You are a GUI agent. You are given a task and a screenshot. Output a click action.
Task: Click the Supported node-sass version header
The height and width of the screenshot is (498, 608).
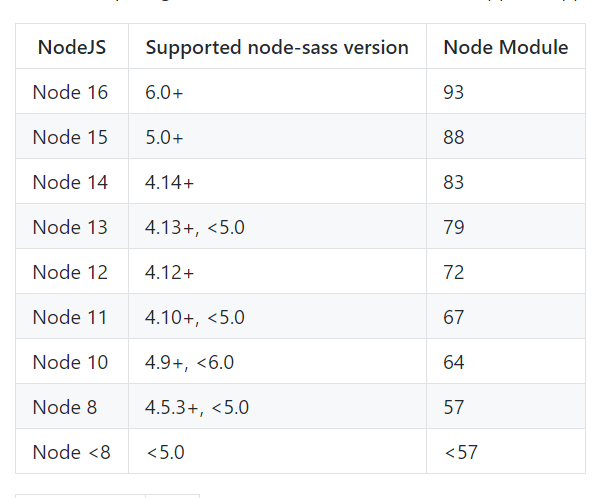coord(277,47)
